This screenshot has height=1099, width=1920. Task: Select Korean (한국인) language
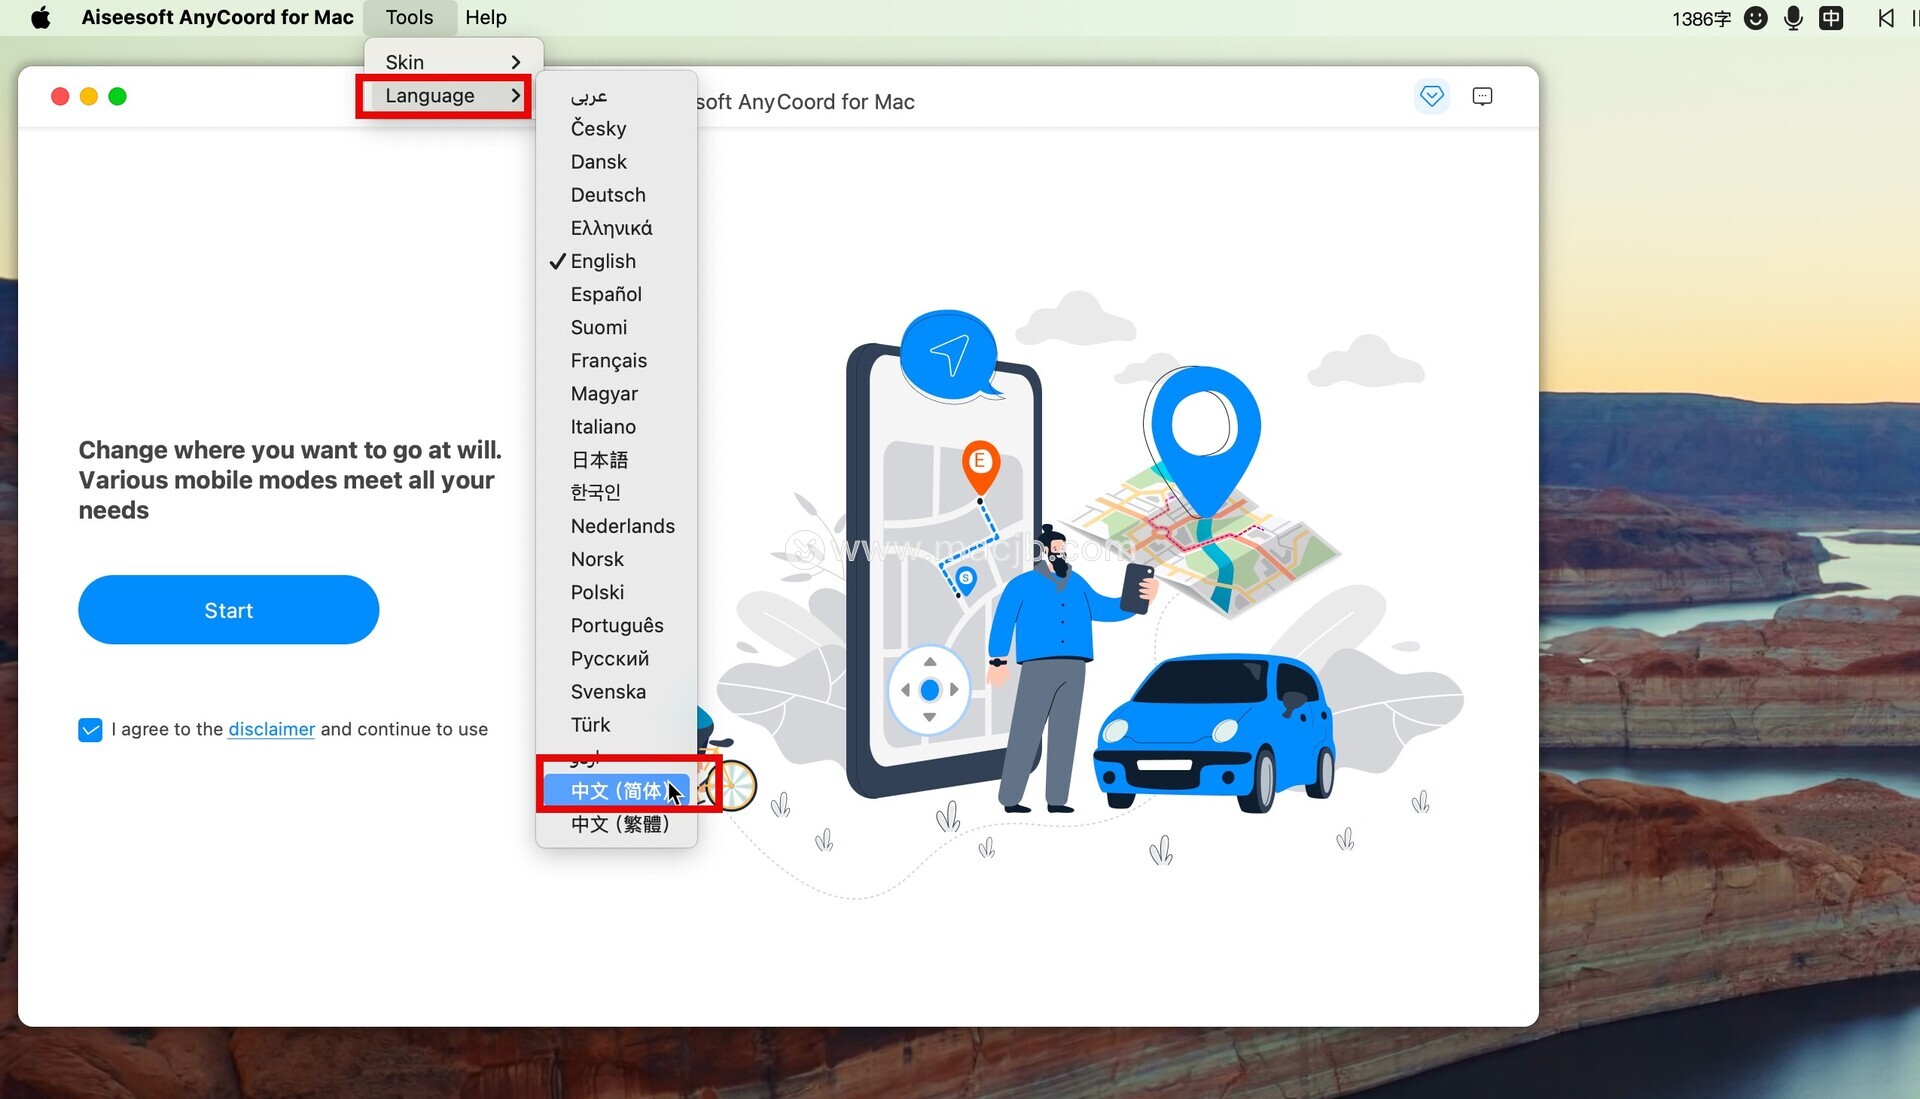tap(616, 492)
